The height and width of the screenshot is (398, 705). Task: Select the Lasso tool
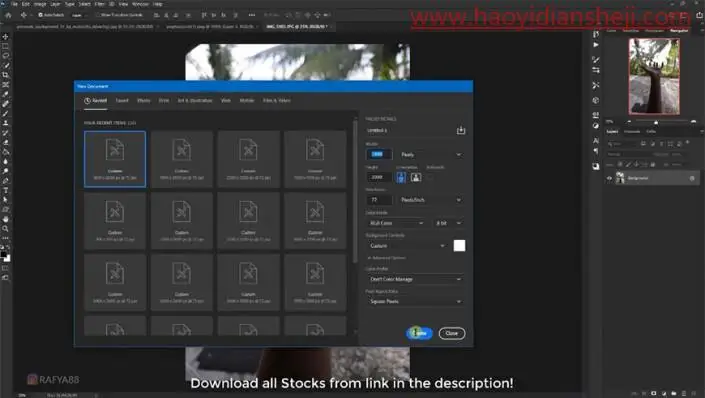tap(5, 56)
